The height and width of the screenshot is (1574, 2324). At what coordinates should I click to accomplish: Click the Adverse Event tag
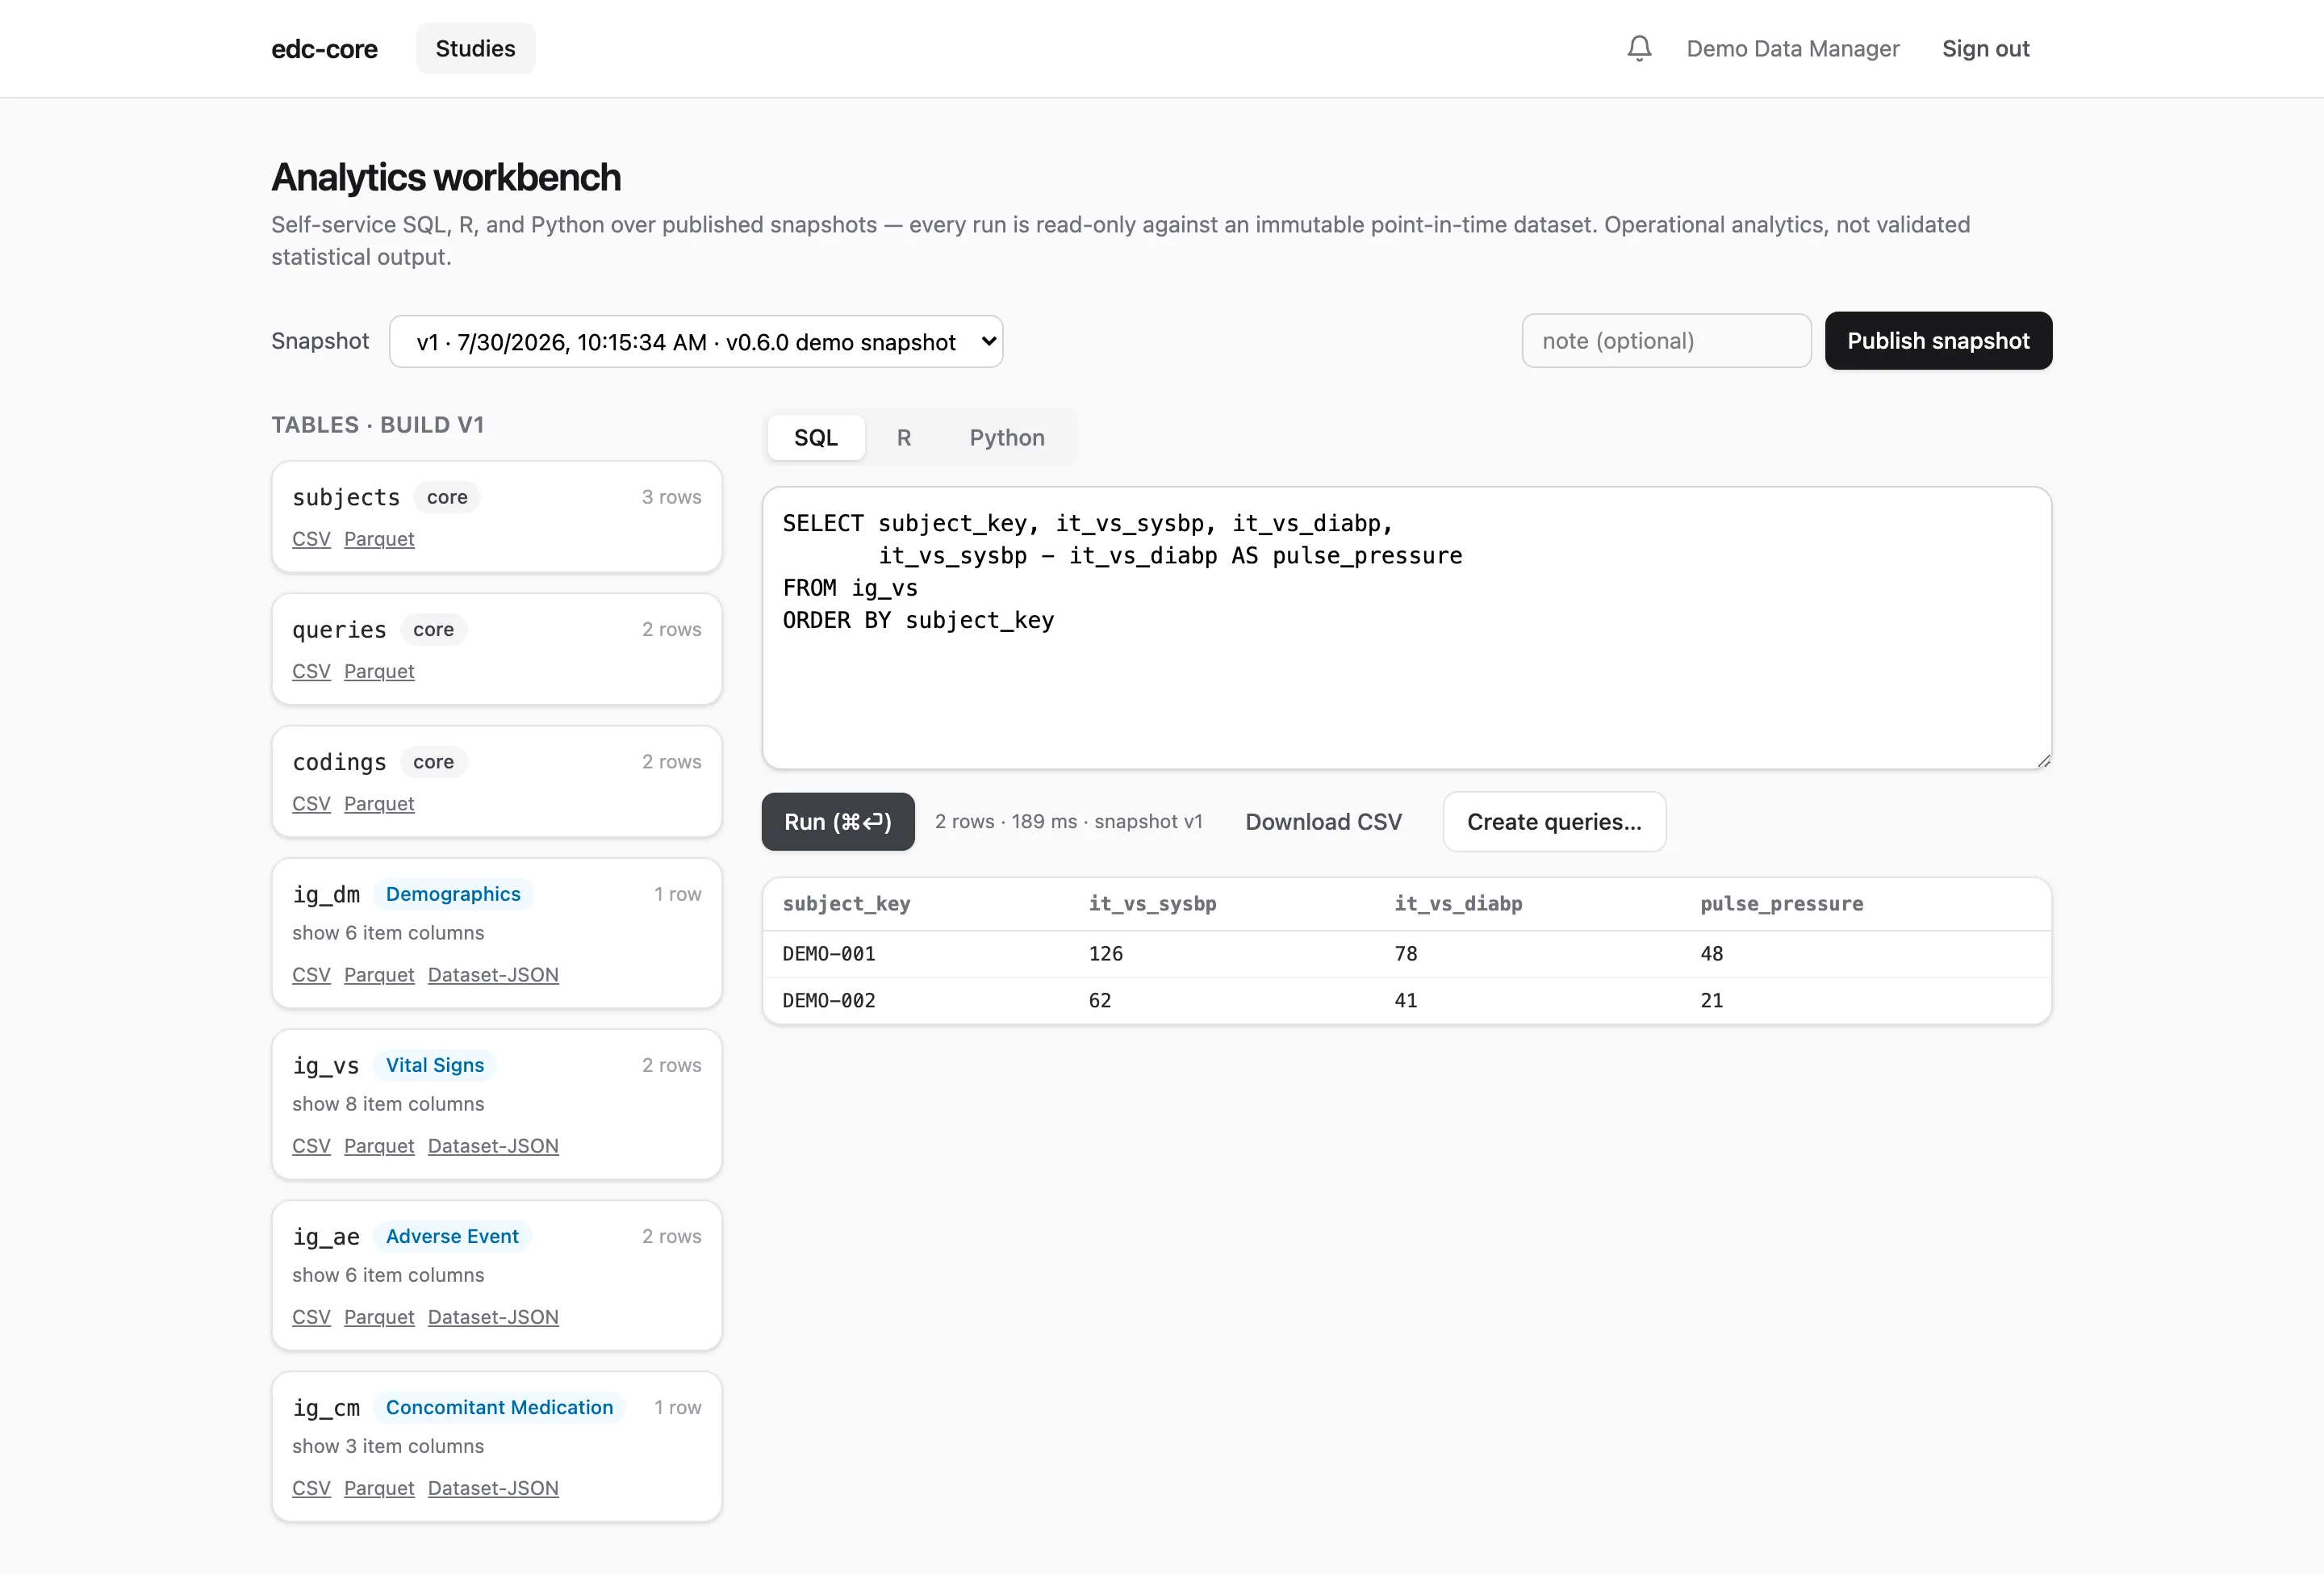[452, 1236]
